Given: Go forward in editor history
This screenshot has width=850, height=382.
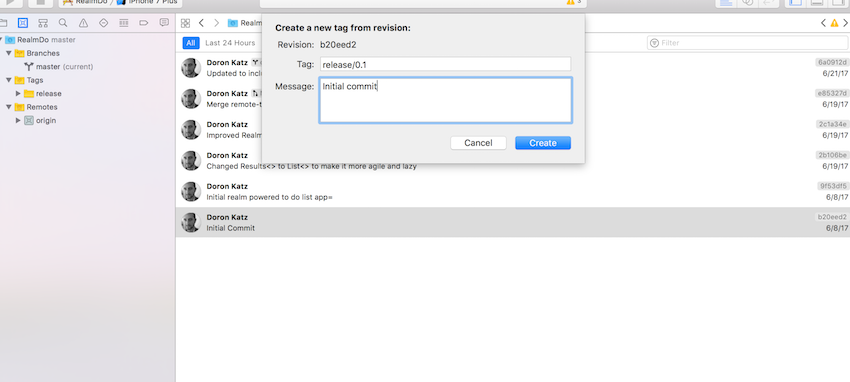Looking at the screenshot, I should [x=216, y=23].
